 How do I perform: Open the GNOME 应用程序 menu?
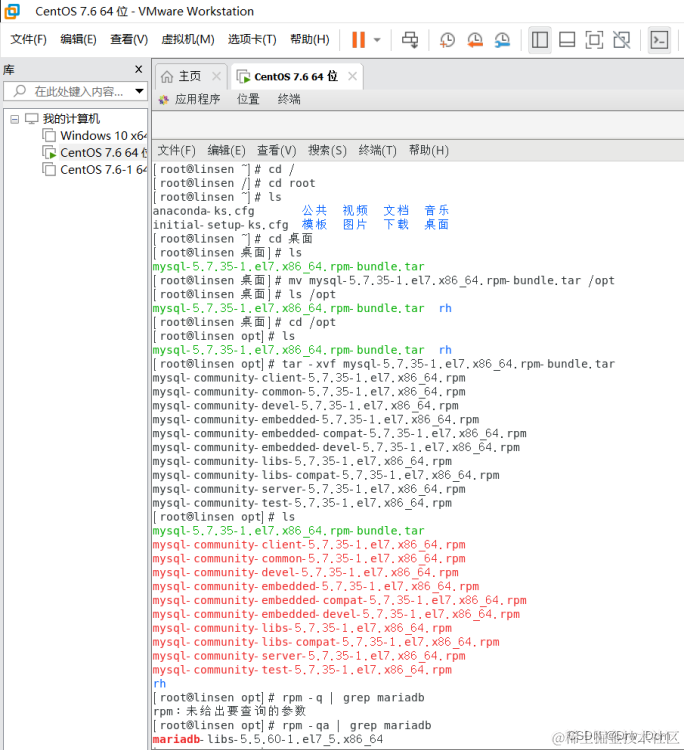pos(197,99)
